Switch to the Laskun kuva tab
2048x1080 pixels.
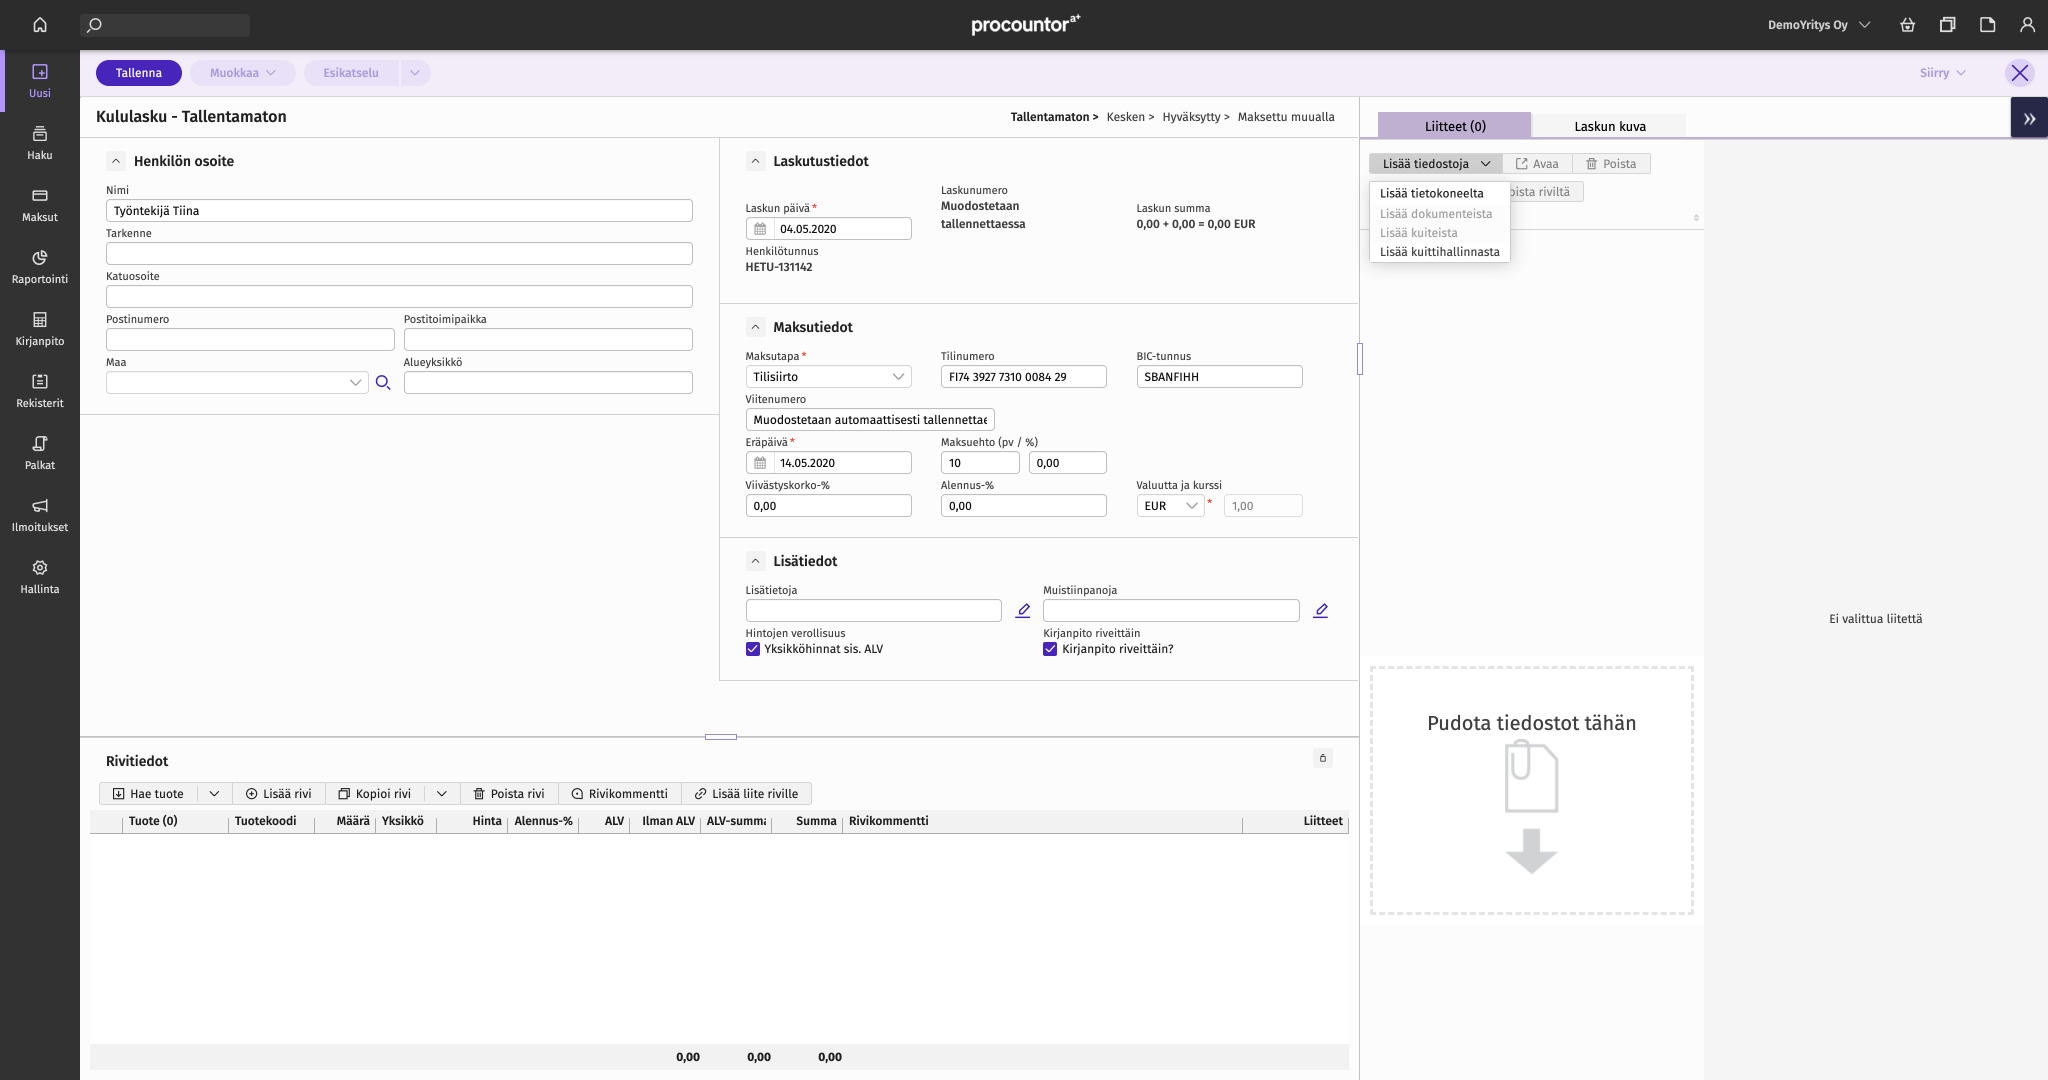click(1609, 126)
